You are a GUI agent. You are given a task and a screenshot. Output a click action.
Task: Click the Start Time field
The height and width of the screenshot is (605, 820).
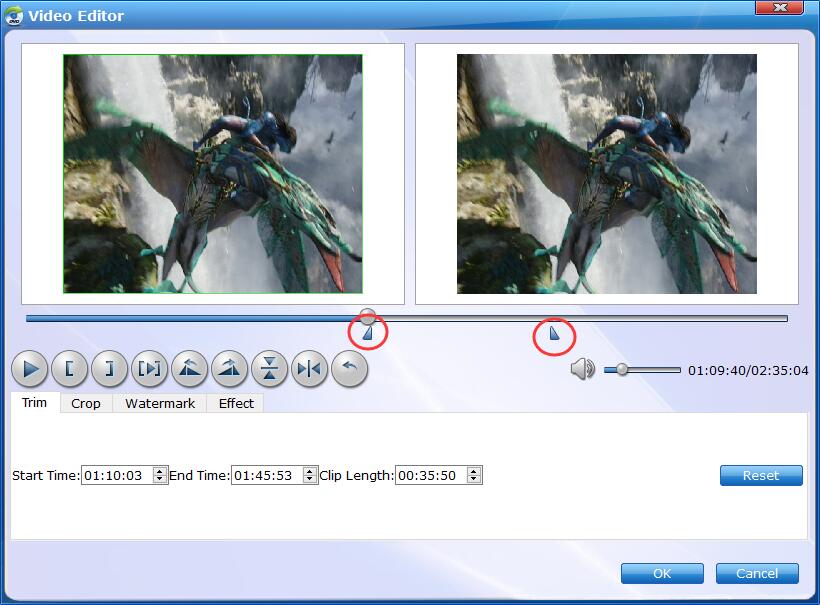pos(118,475)
